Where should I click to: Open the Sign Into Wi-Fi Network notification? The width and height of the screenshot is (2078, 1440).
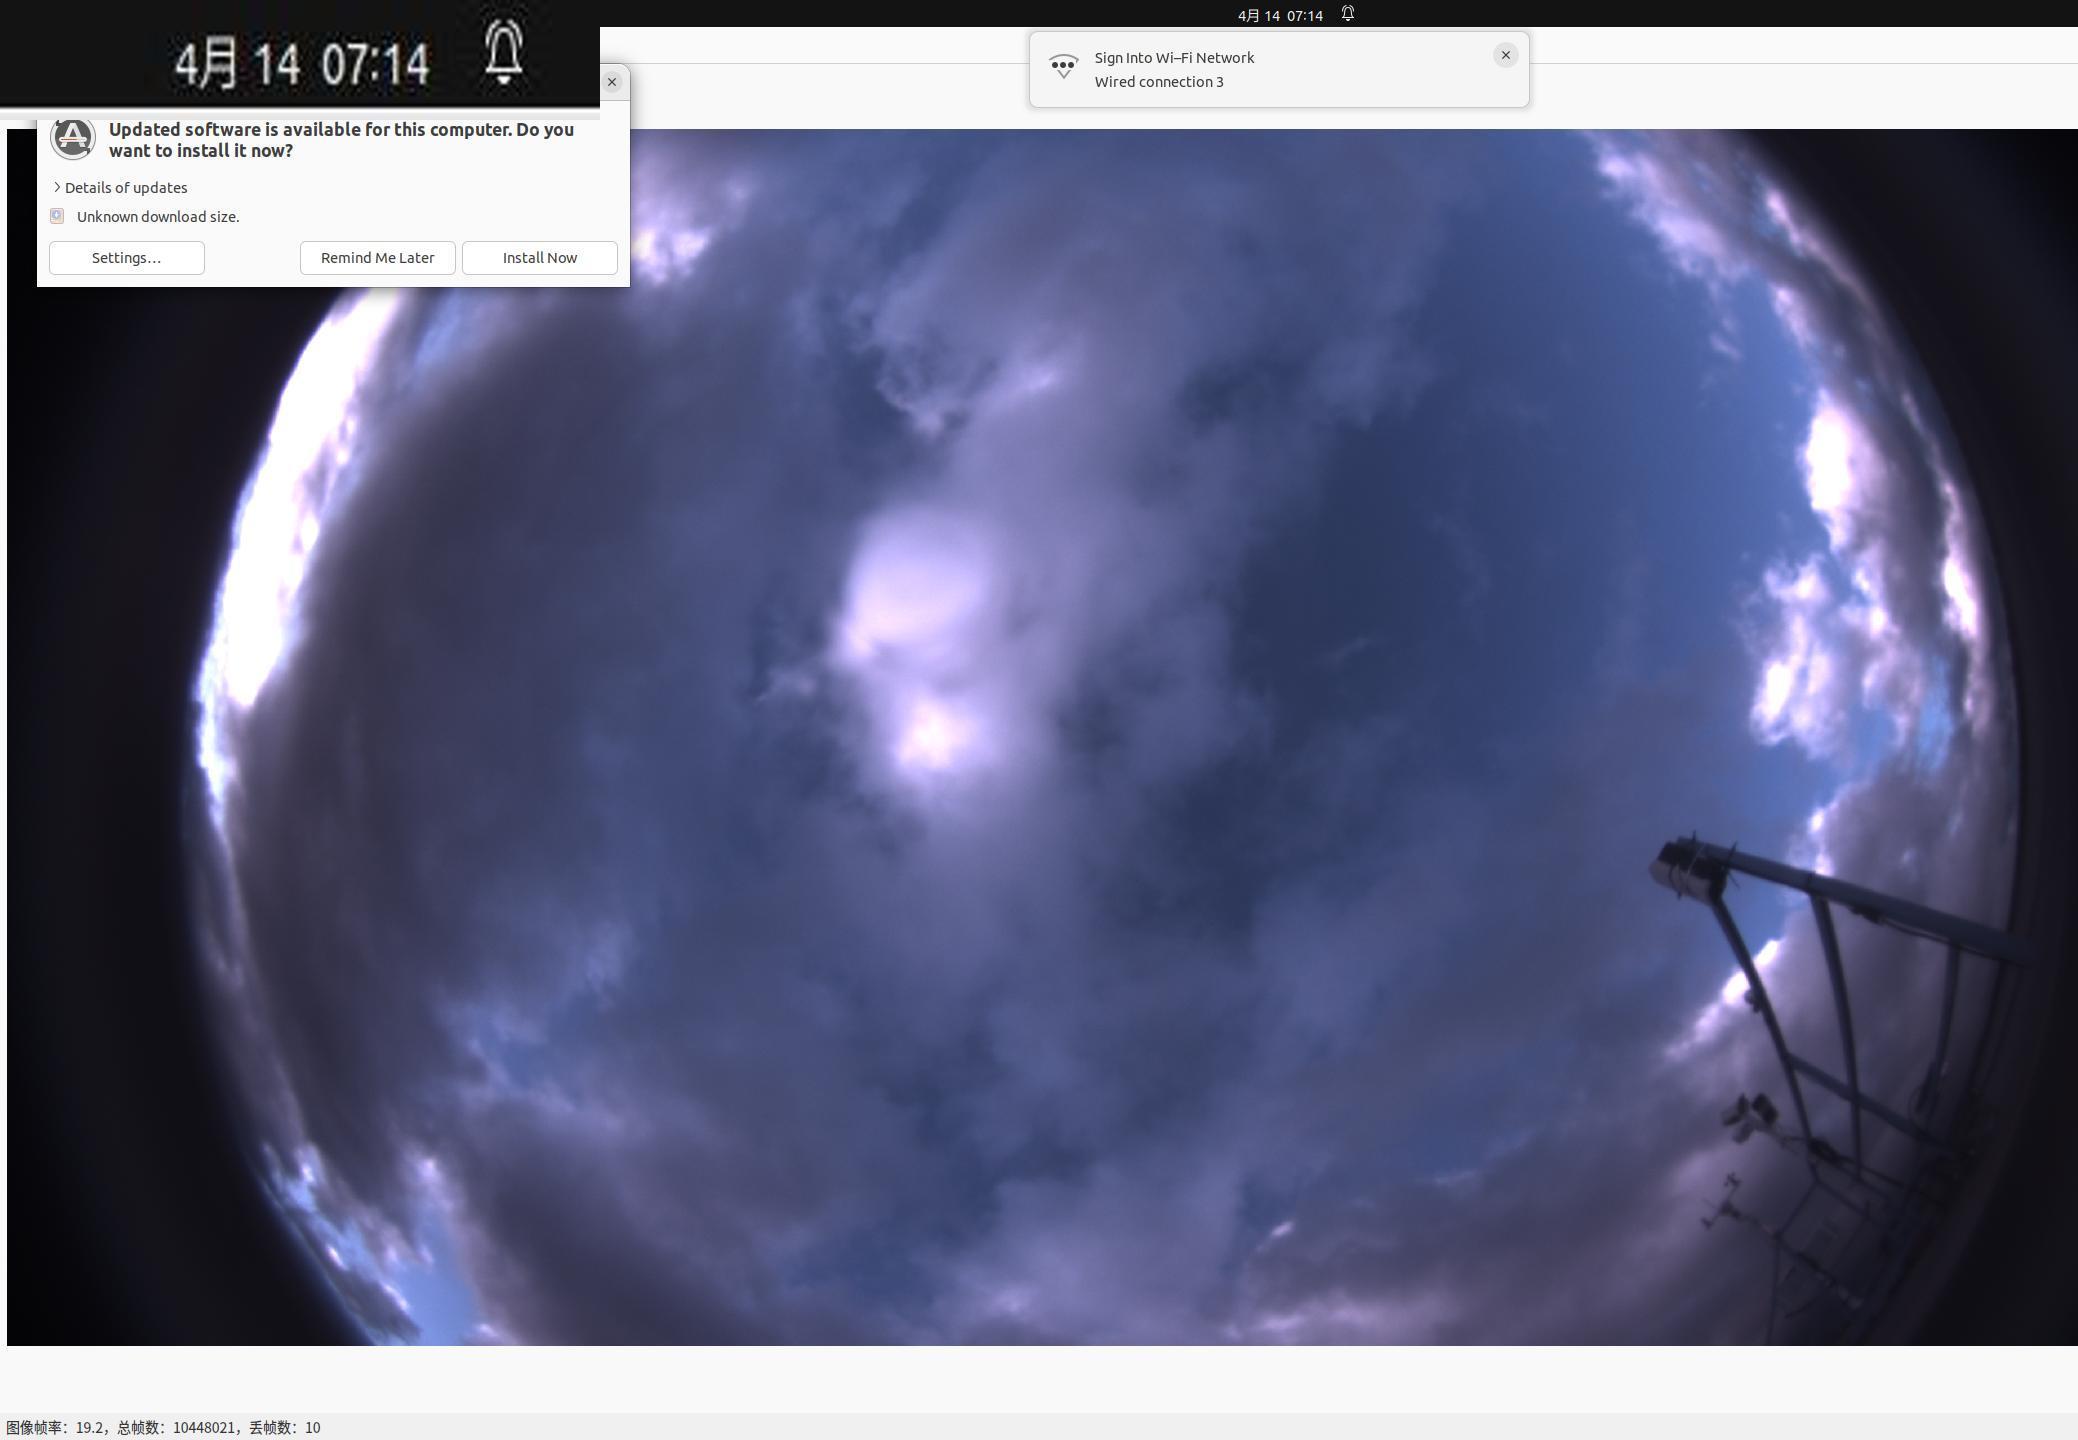click(1174, 58)
